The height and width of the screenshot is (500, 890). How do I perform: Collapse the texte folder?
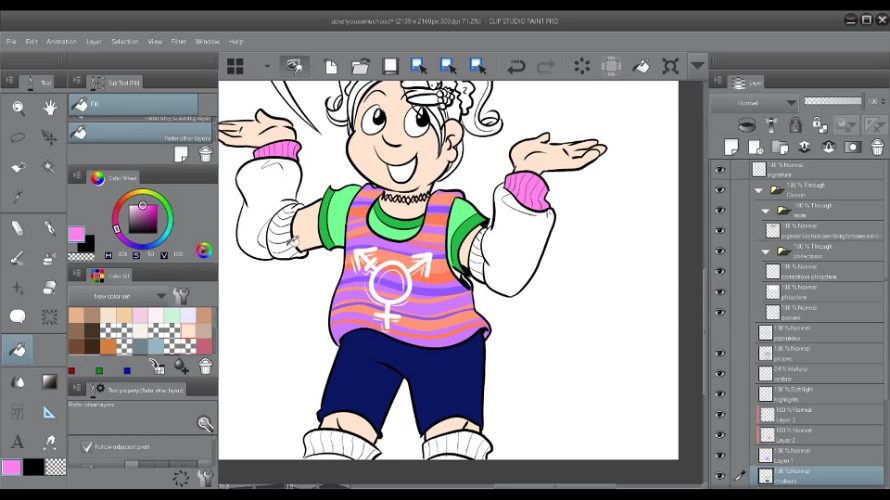766,211
